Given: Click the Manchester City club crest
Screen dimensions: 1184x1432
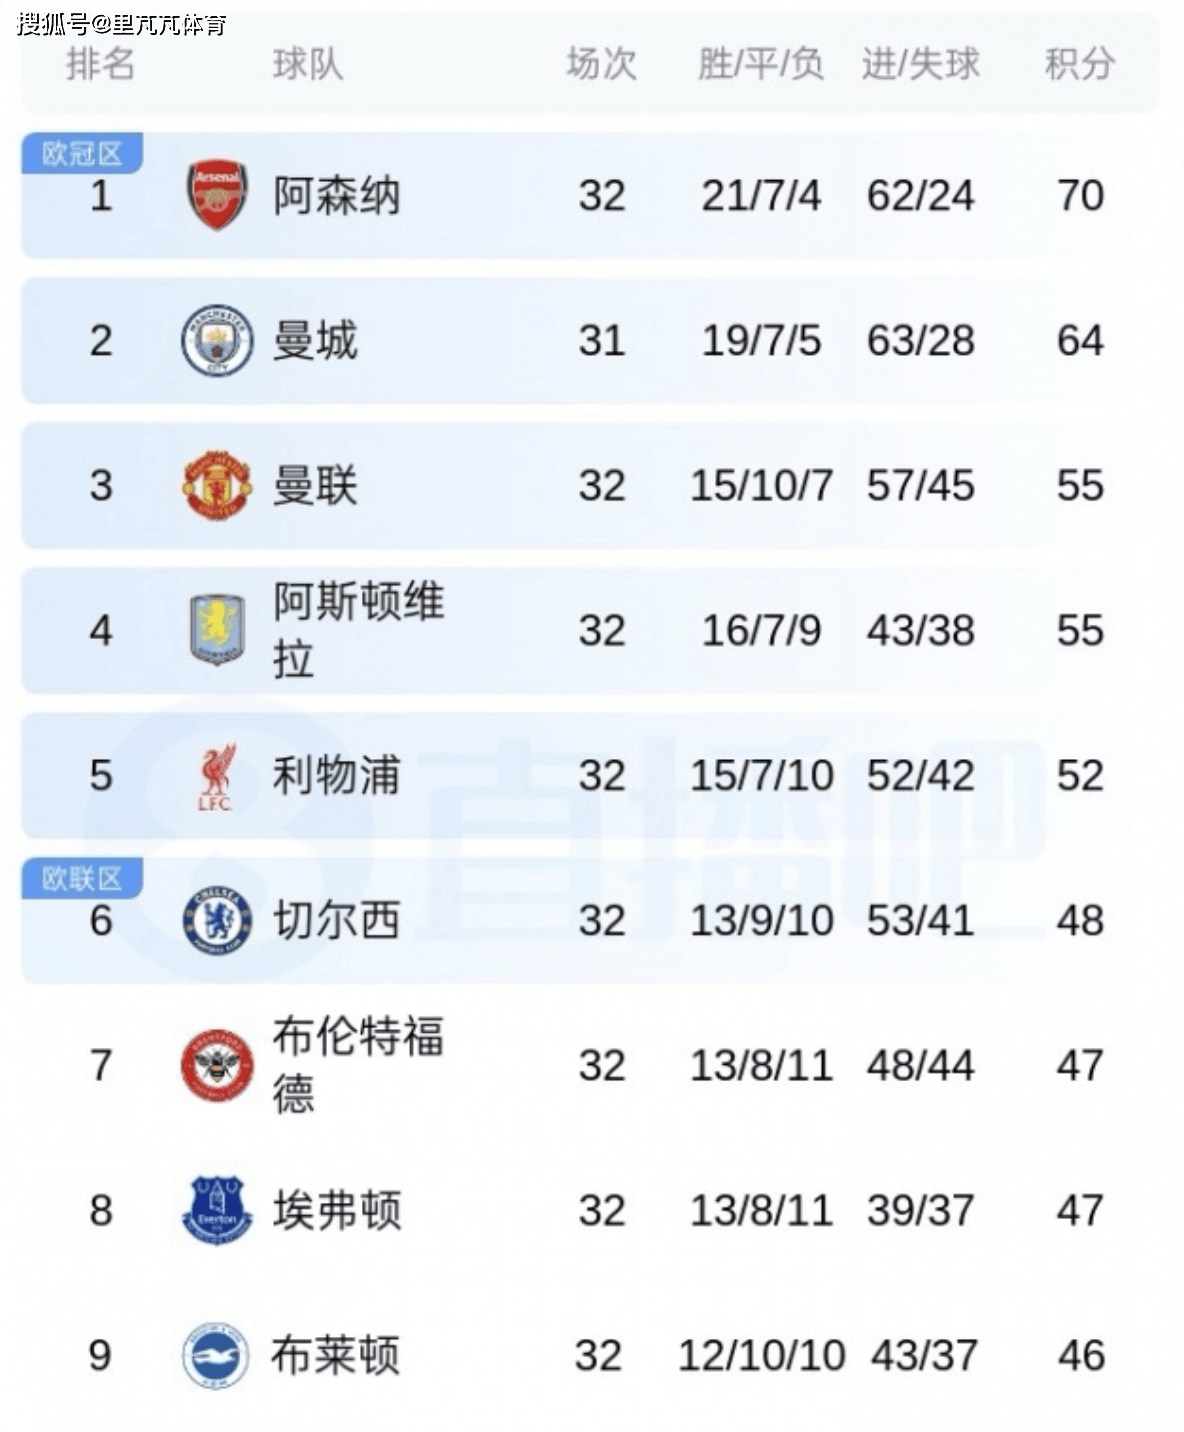Looking at the screenshot, I should tap(217, 341).
